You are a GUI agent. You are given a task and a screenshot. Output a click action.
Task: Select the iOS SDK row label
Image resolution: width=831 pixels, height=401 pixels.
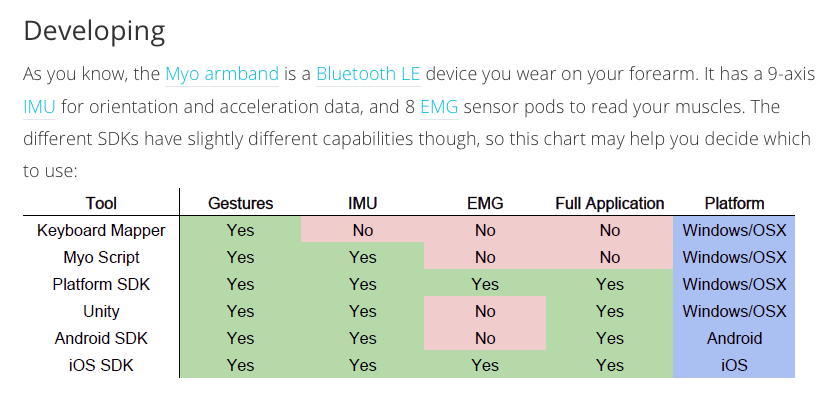[101, 365]
